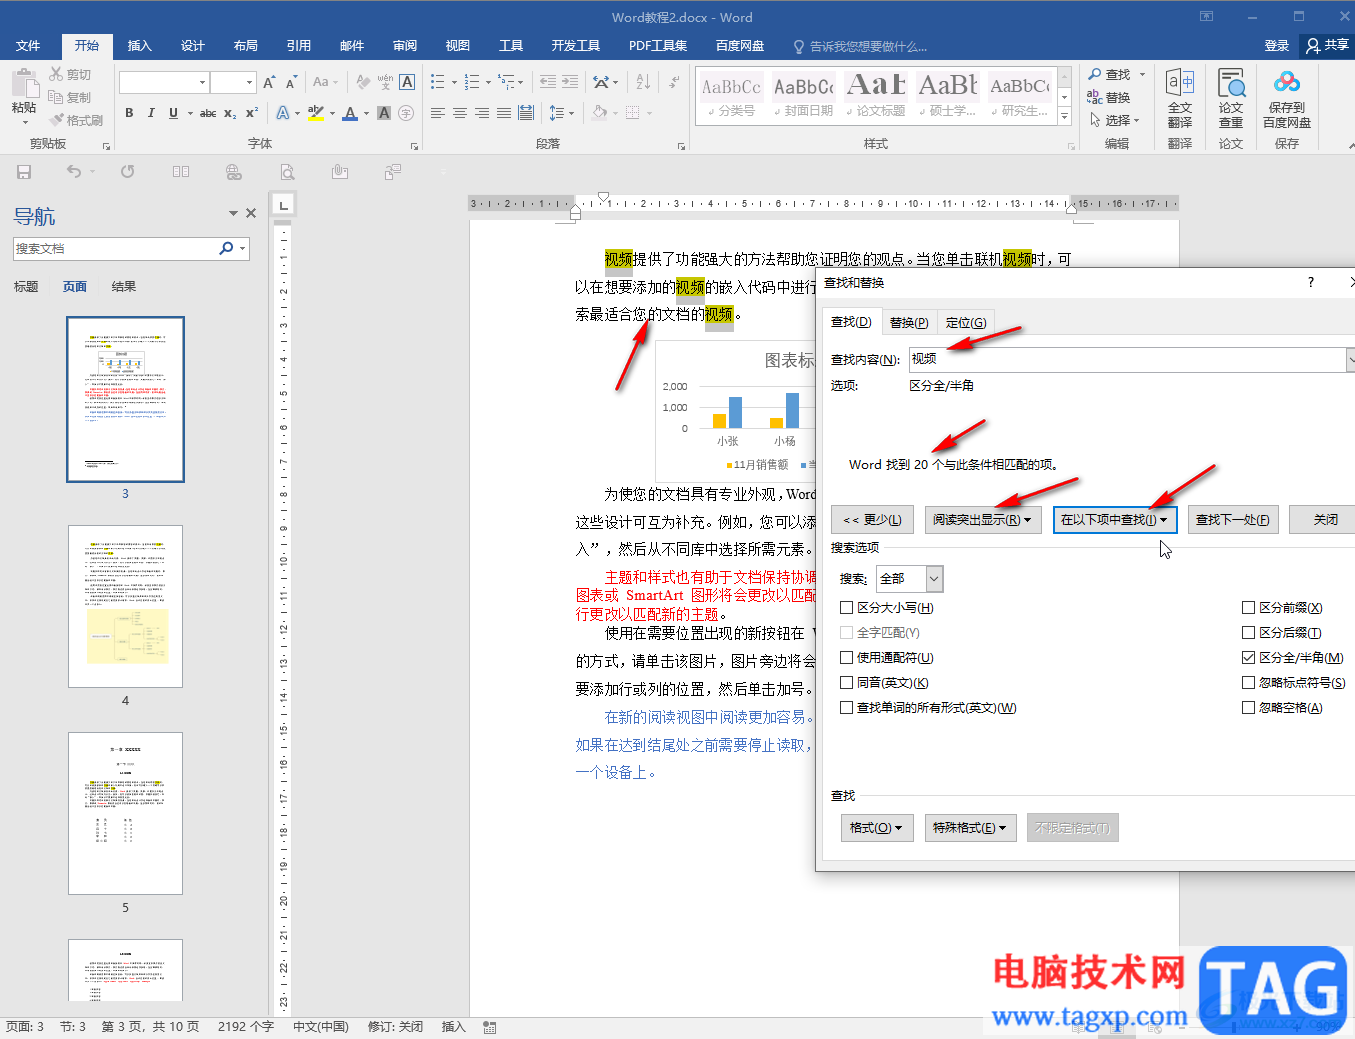The image size is (1355, 1039).
Task: Click the Format Painter brush icon
Action: (56, 120)
